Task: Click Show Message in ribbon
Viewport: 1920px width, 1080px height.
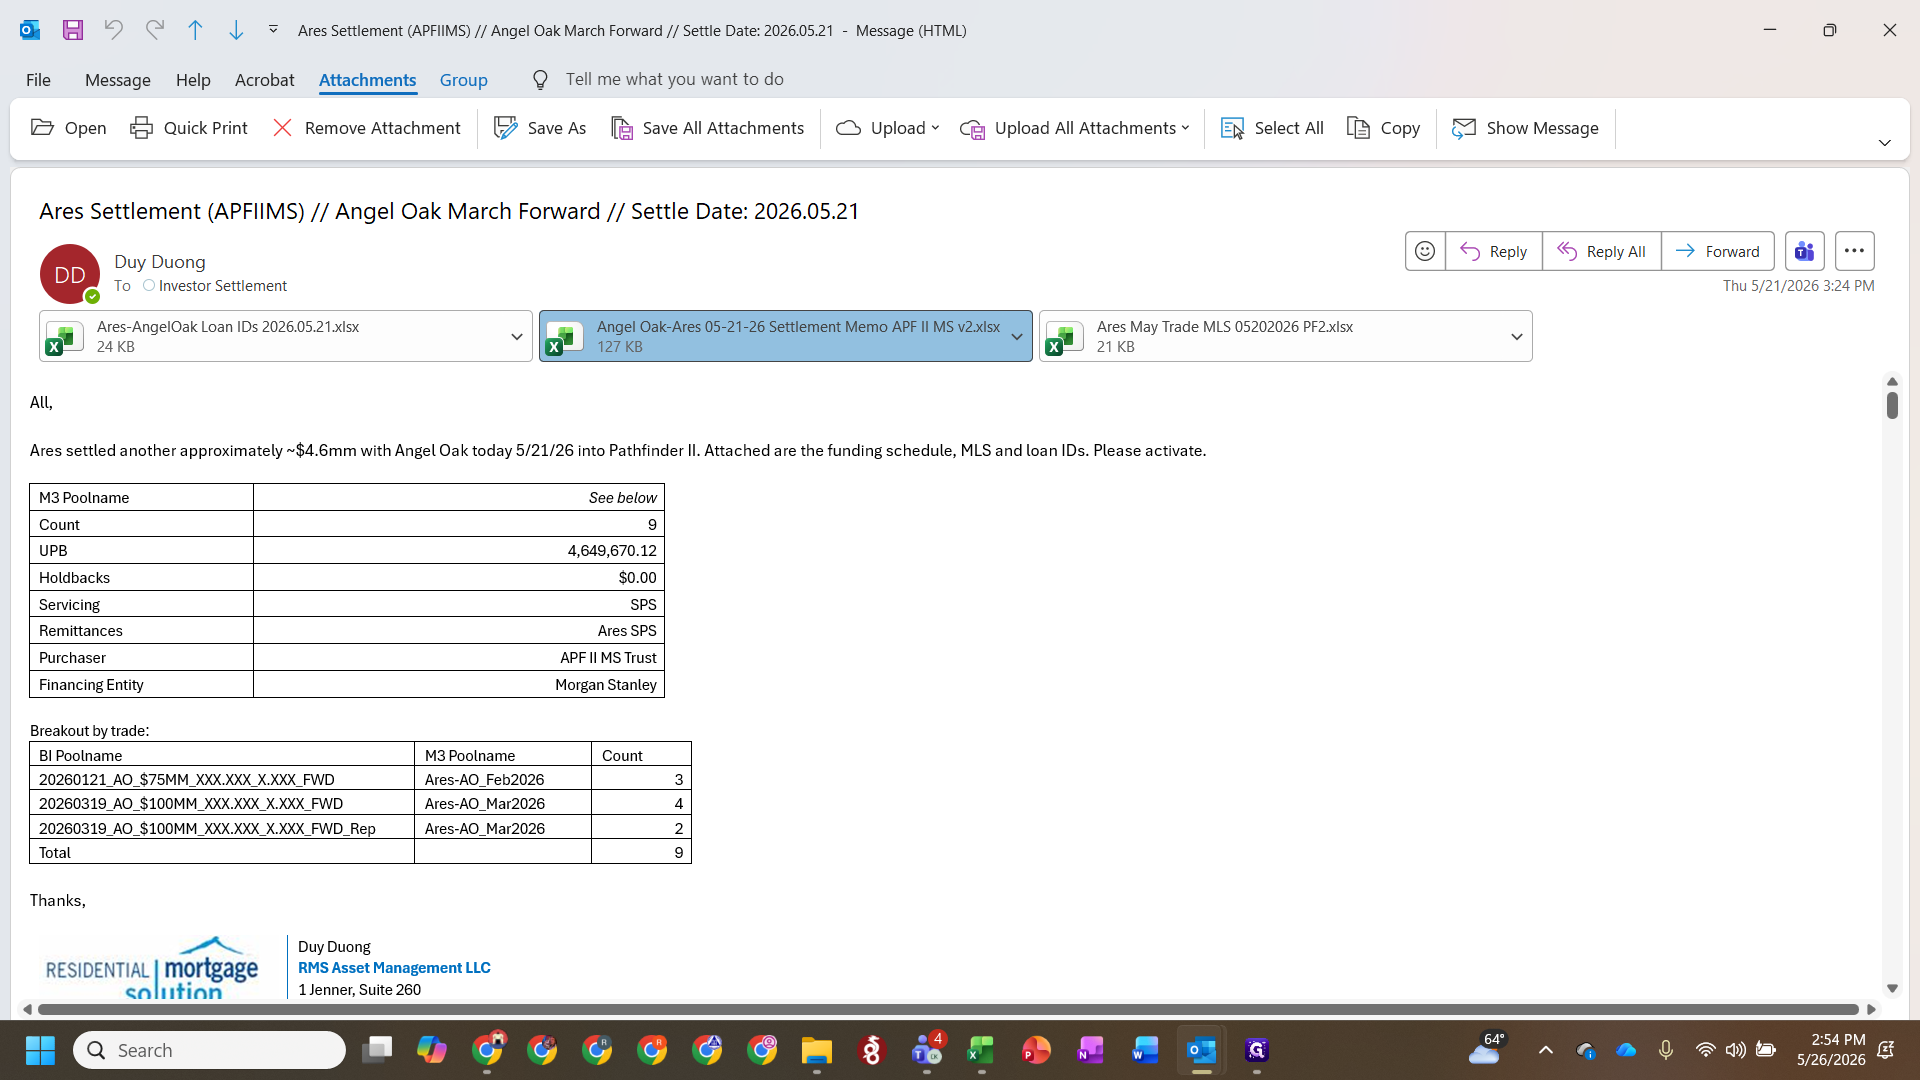Action: 1526,128
